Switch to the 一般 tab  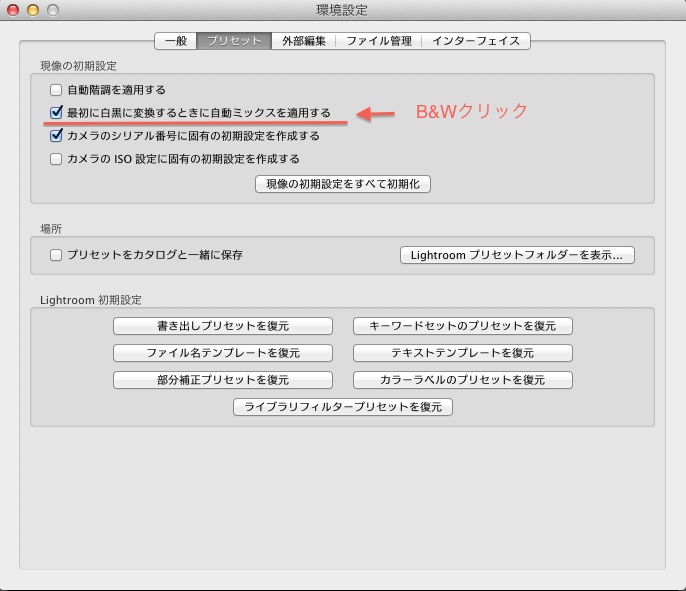point(175,41)
